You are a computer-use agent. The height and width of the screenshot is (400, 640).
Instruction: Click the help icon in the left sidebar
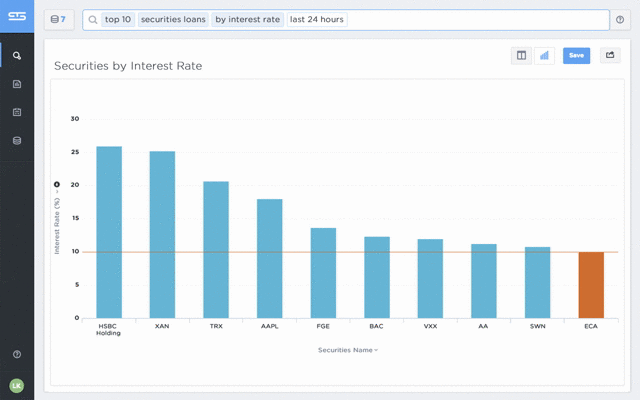click(17, 354)
